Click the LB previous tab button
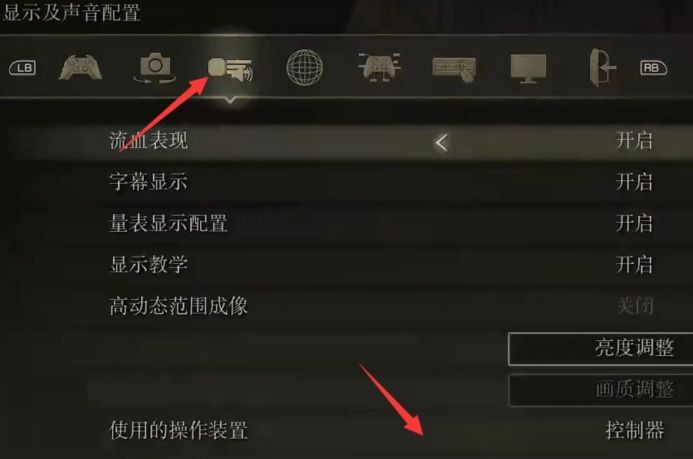The width and height of the screenshot is (693, 459). (23, 68)
